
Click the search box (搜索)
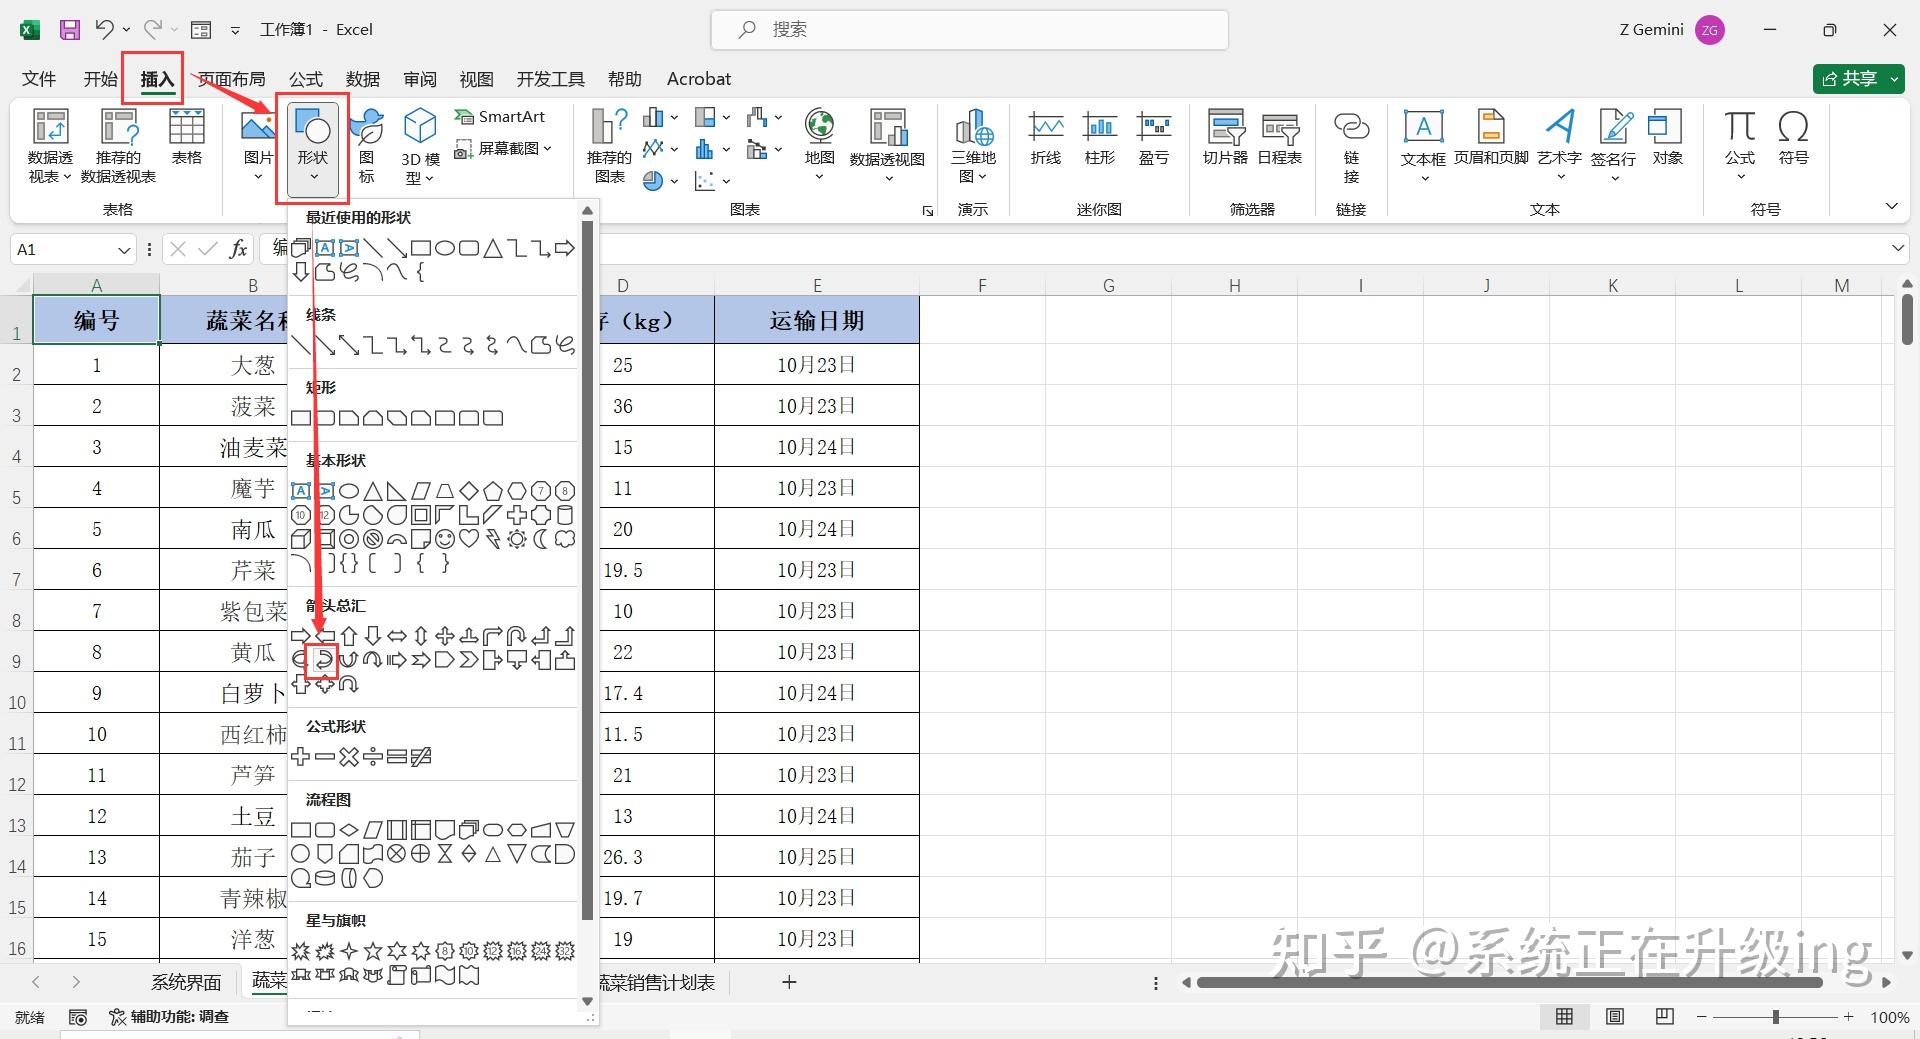(970, 30)
